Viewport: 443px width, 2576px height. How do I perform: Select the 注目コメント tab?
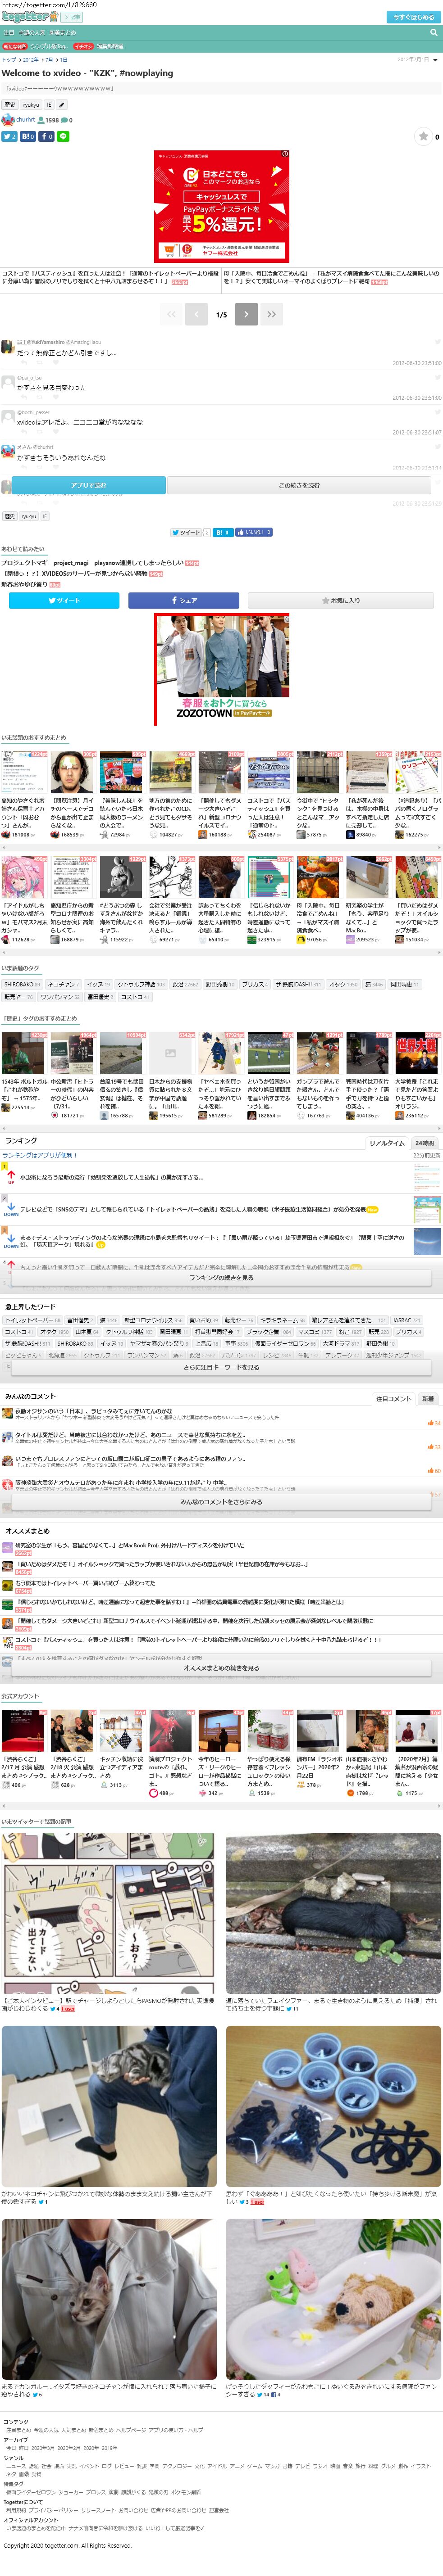(393, 1399)
